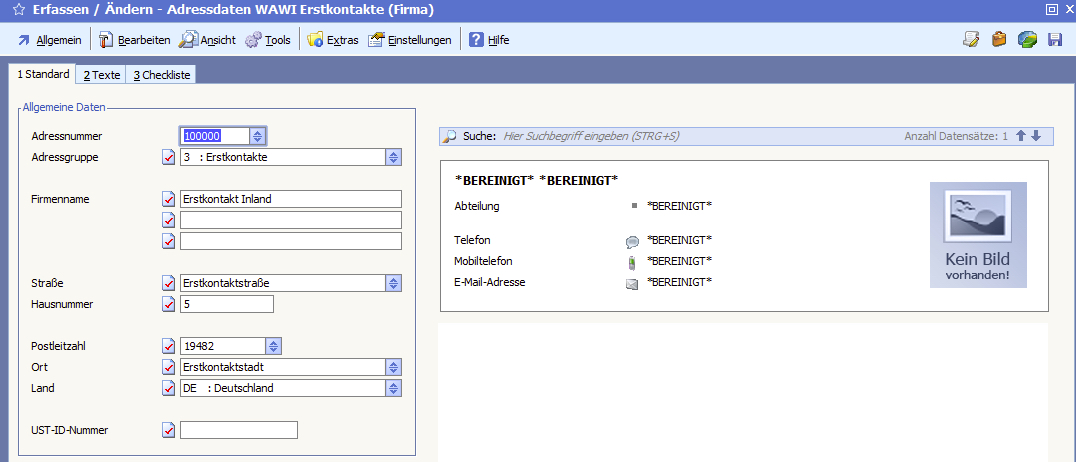Click the notes scroll with pencil icon

(x=970, y=40)
